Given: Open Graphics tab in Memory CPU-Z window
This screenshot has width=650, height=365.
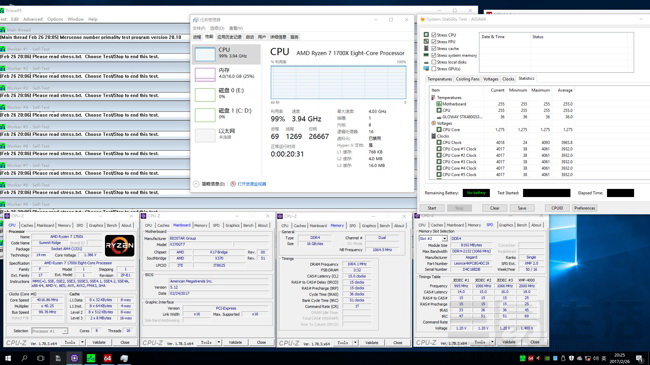Looking at the screenshot, I should point(369,225).
